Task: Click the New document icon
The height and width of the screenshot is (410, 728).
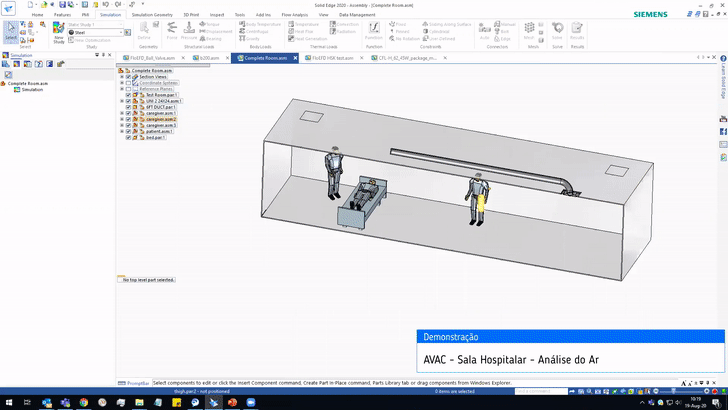Action: coord(31,5)
